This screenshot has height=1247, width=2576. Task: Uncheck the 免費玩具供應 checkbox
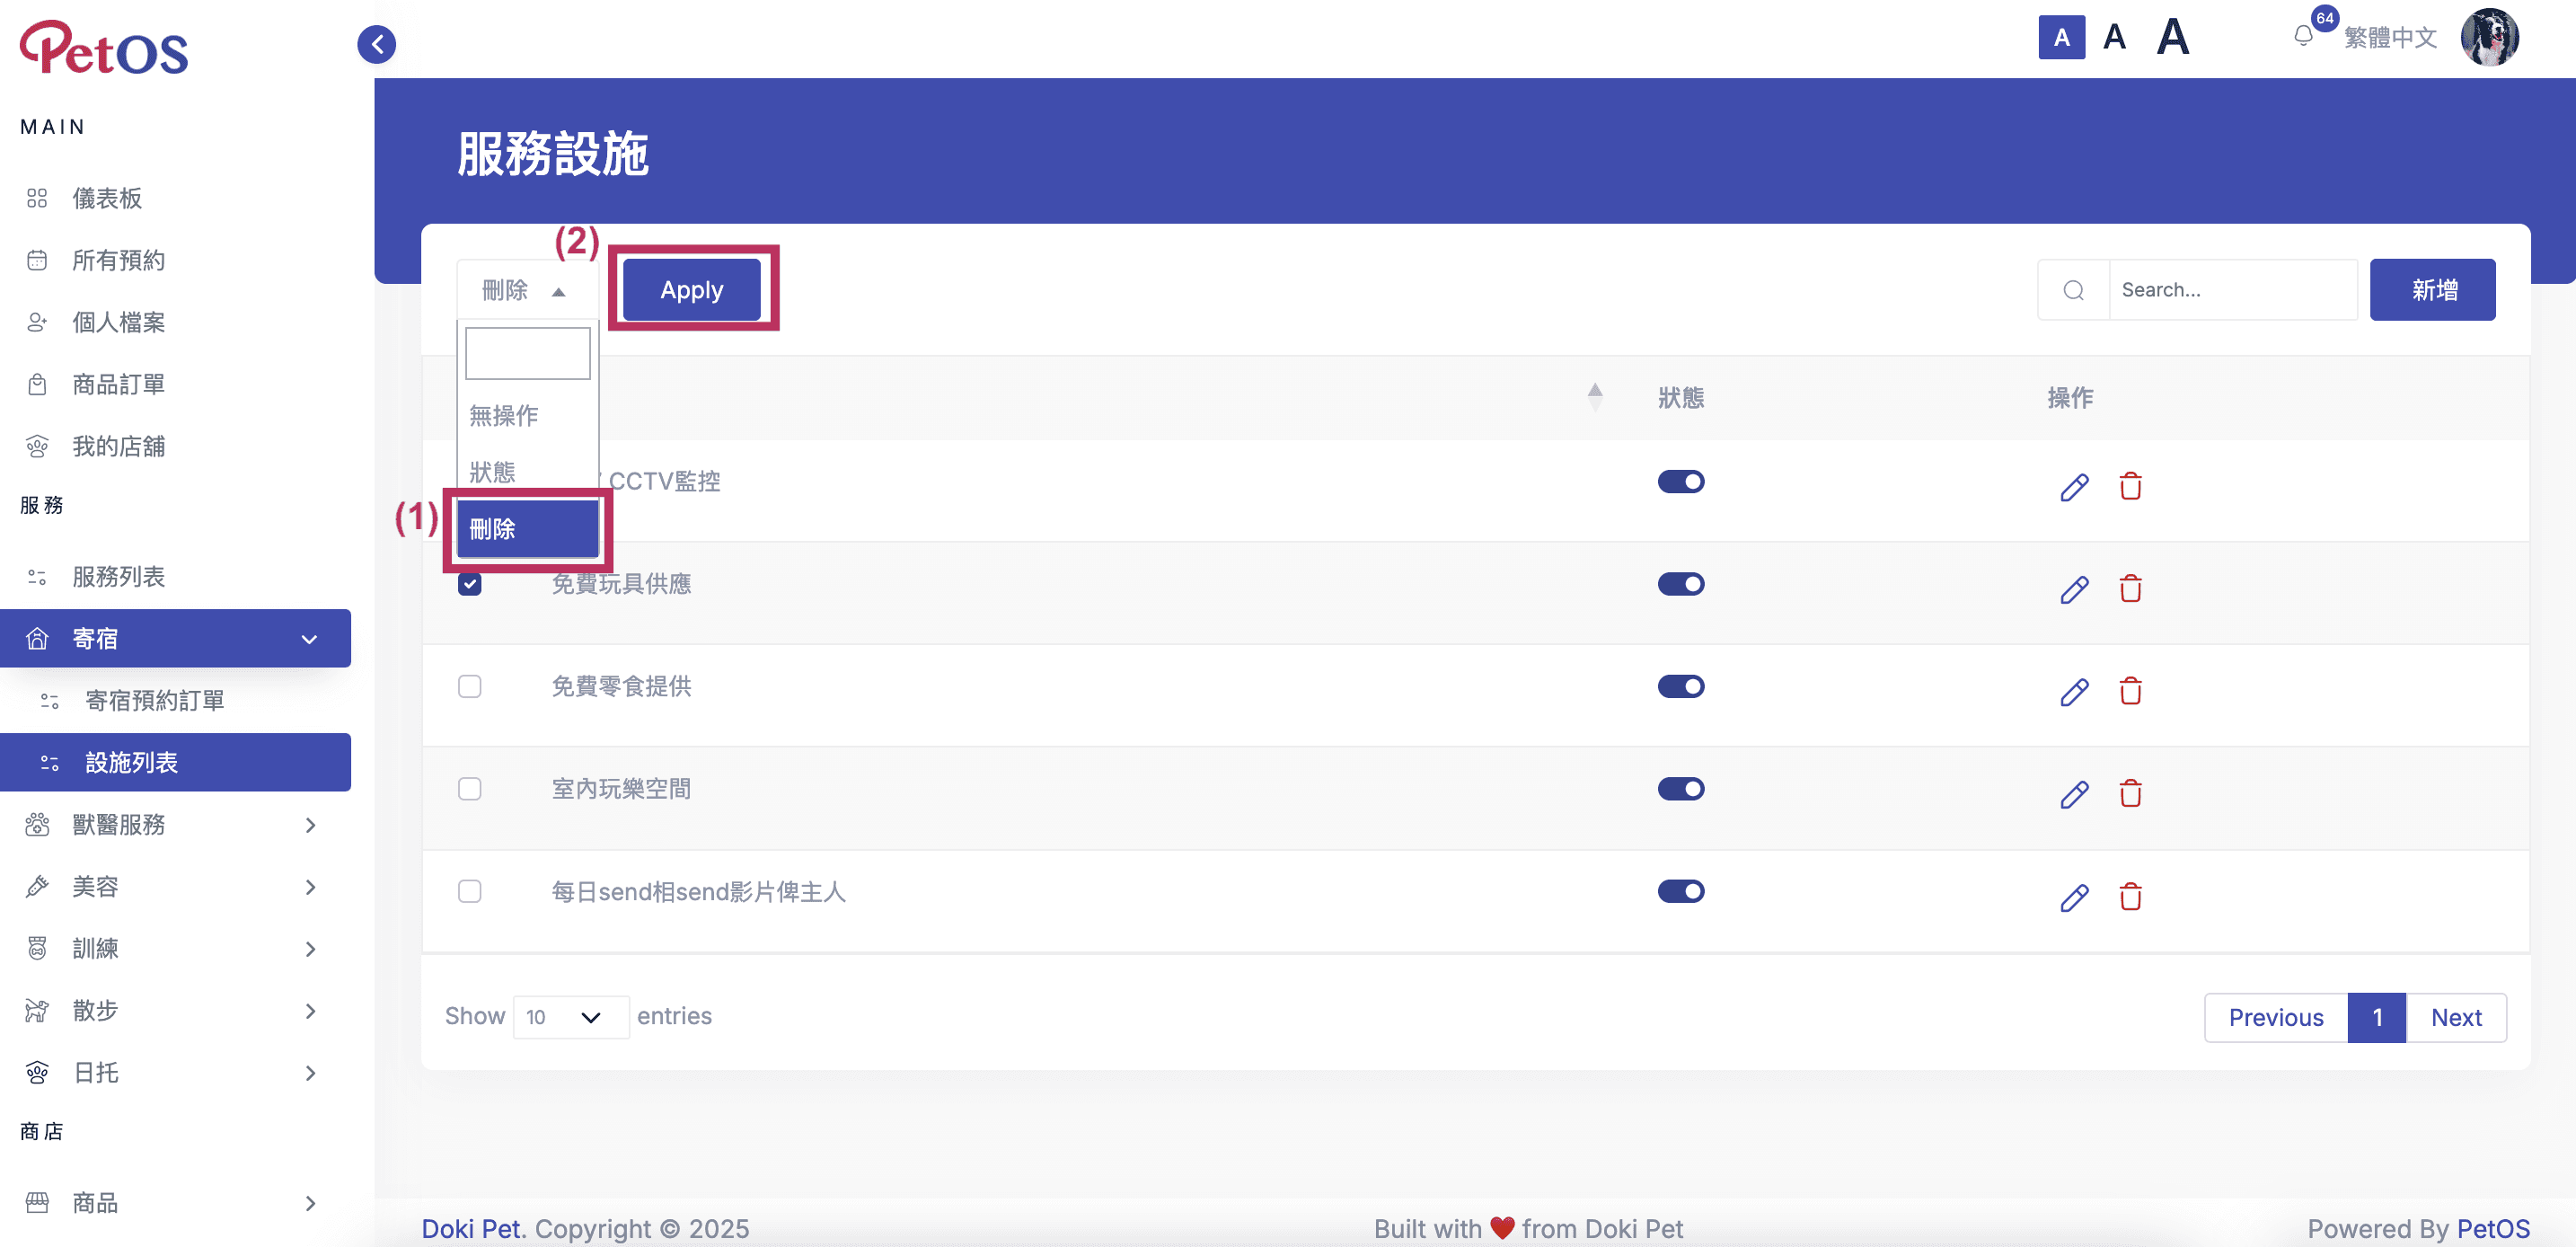point(469,584)
